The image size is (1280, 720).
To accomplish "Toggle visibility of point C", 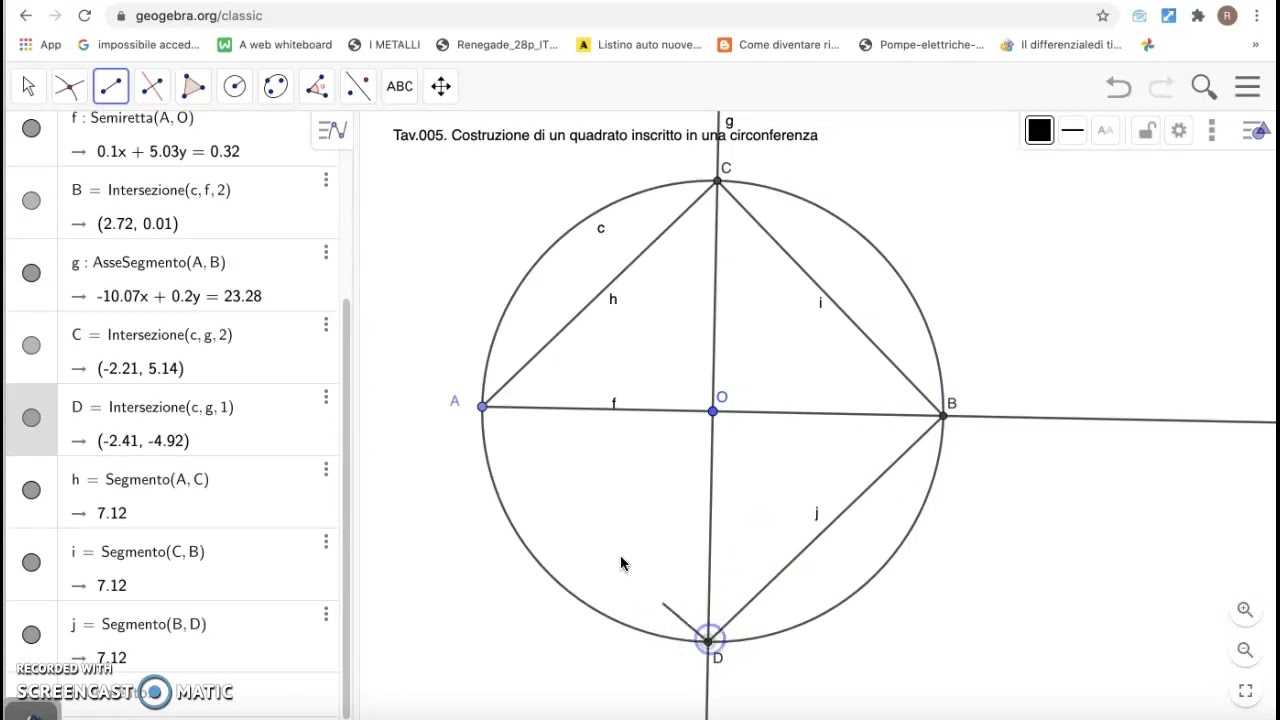I will tap(31, 346).
